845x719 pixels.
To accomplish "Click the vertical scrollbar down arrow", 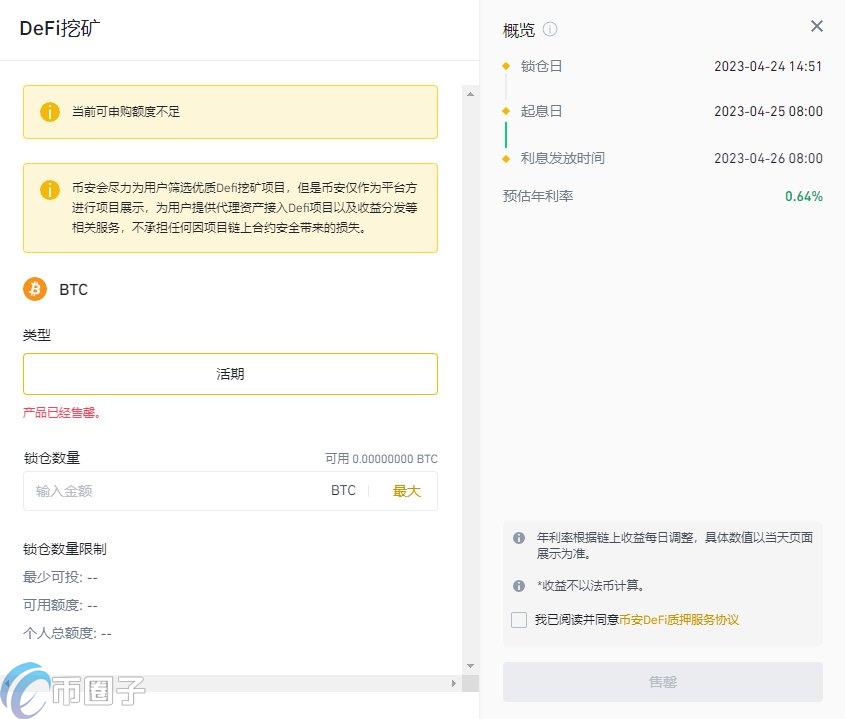I will [470, 666].
